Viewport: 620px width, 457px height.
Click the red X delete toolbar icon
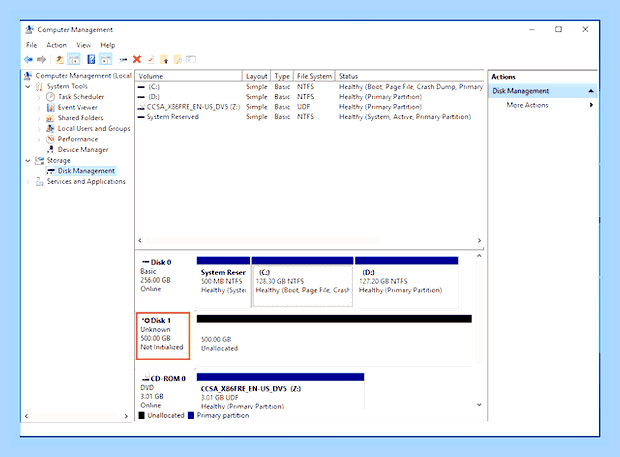pos(137,59)
